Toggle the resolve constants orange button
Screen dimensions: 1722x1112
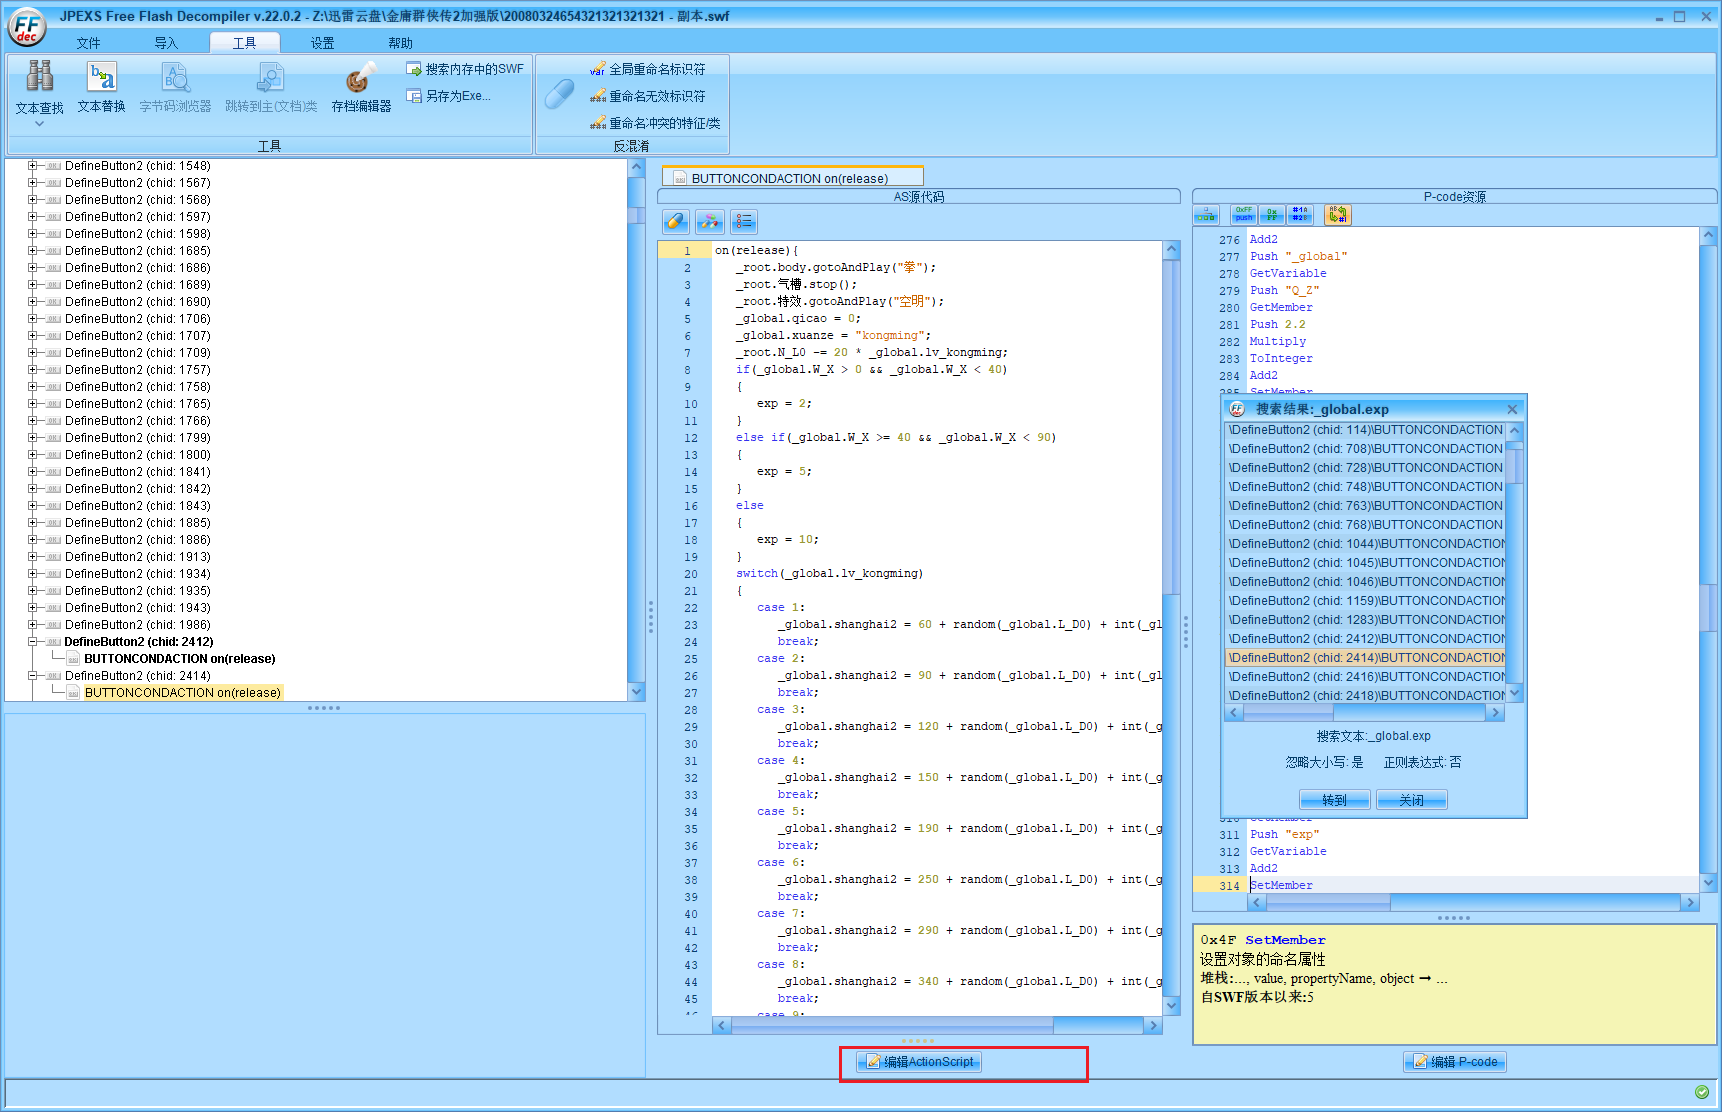1337,215
